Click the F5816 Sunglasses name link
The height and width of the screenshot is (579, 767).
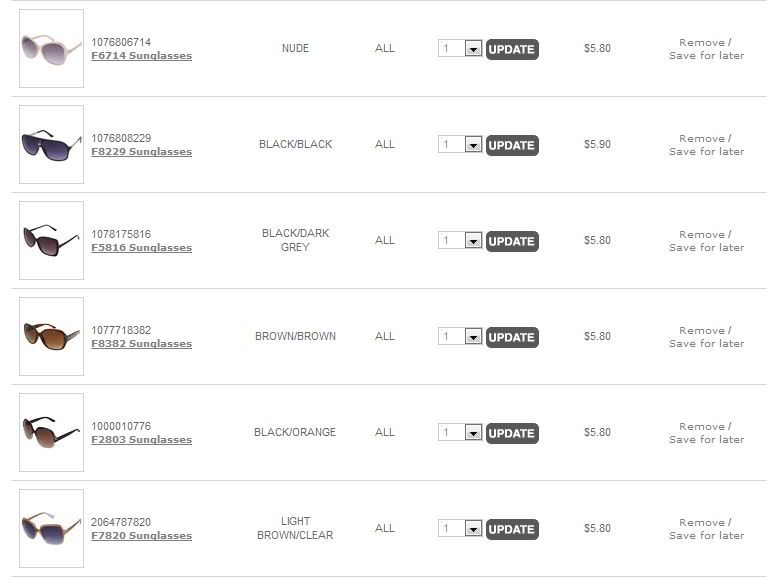[x=141, y=248]
